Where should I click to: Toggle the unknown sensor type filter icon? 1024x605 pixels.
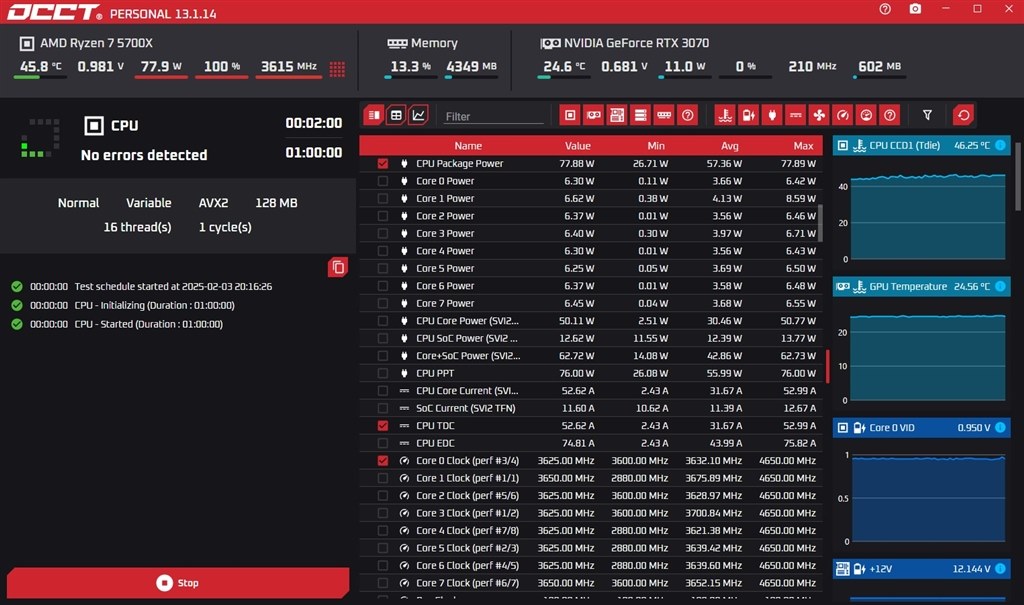click(x=889, y=116)
